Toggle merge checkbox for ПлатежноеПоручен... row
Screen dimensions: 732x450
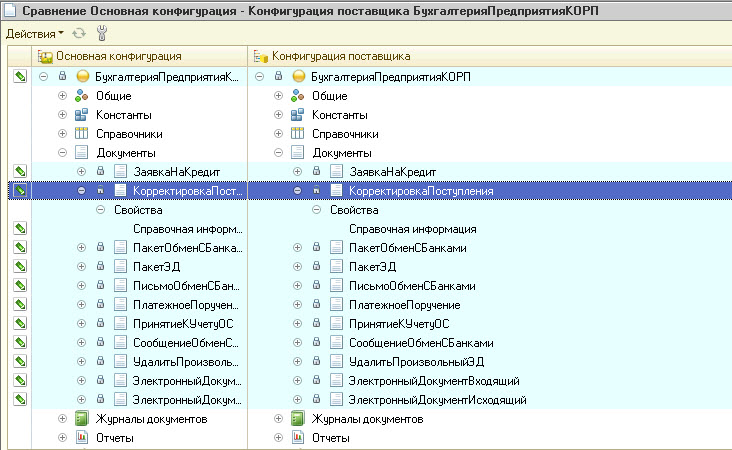(x=20, y=304)
